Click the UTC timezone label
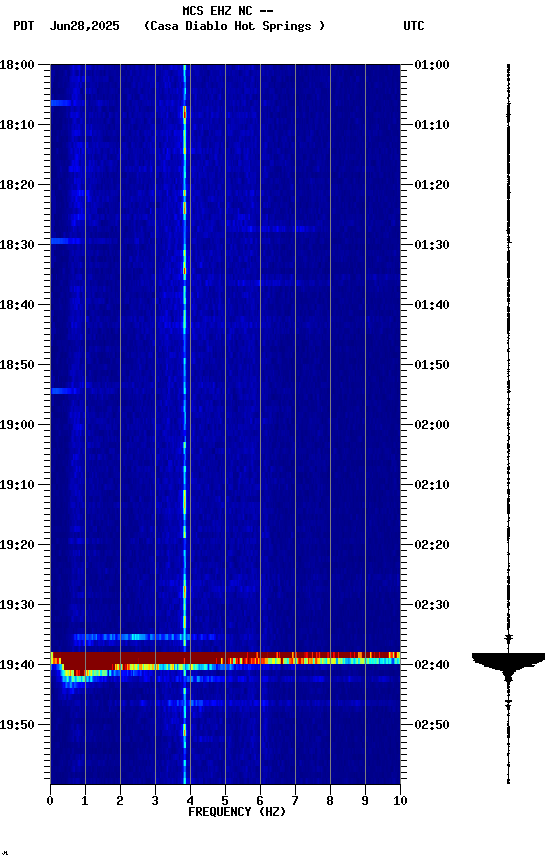The image size is (552, 864). pyautogui.click(x=414, y=26)
